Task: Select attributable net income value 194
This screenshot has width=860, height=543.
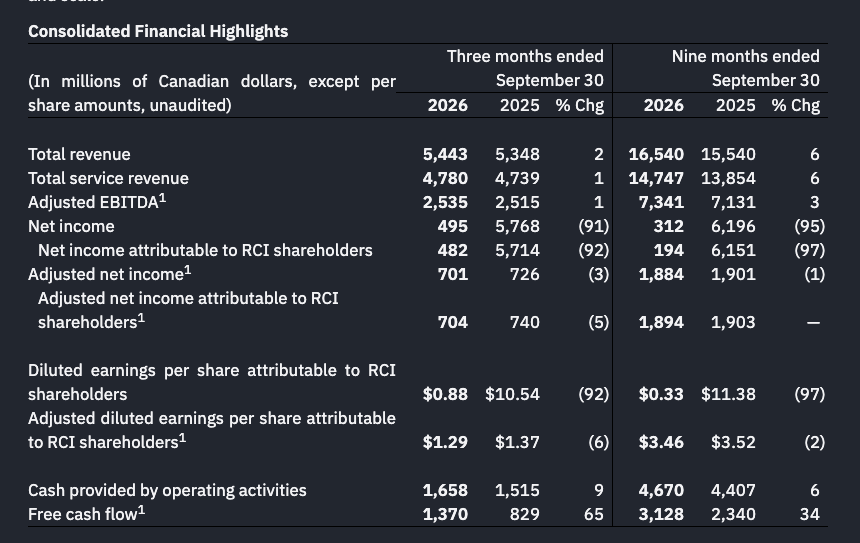Action: pyautogui.click(x=669, y=251)
